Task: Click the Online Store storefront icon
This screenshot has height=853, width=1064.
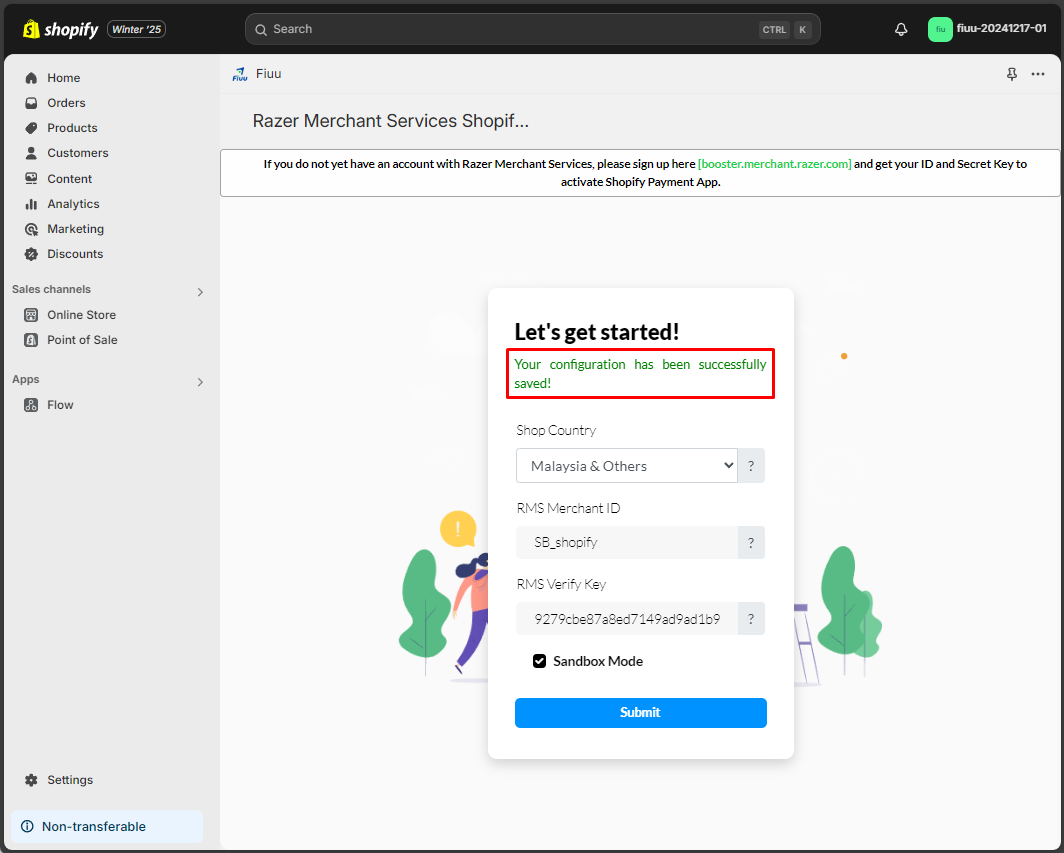Action: 31,315
